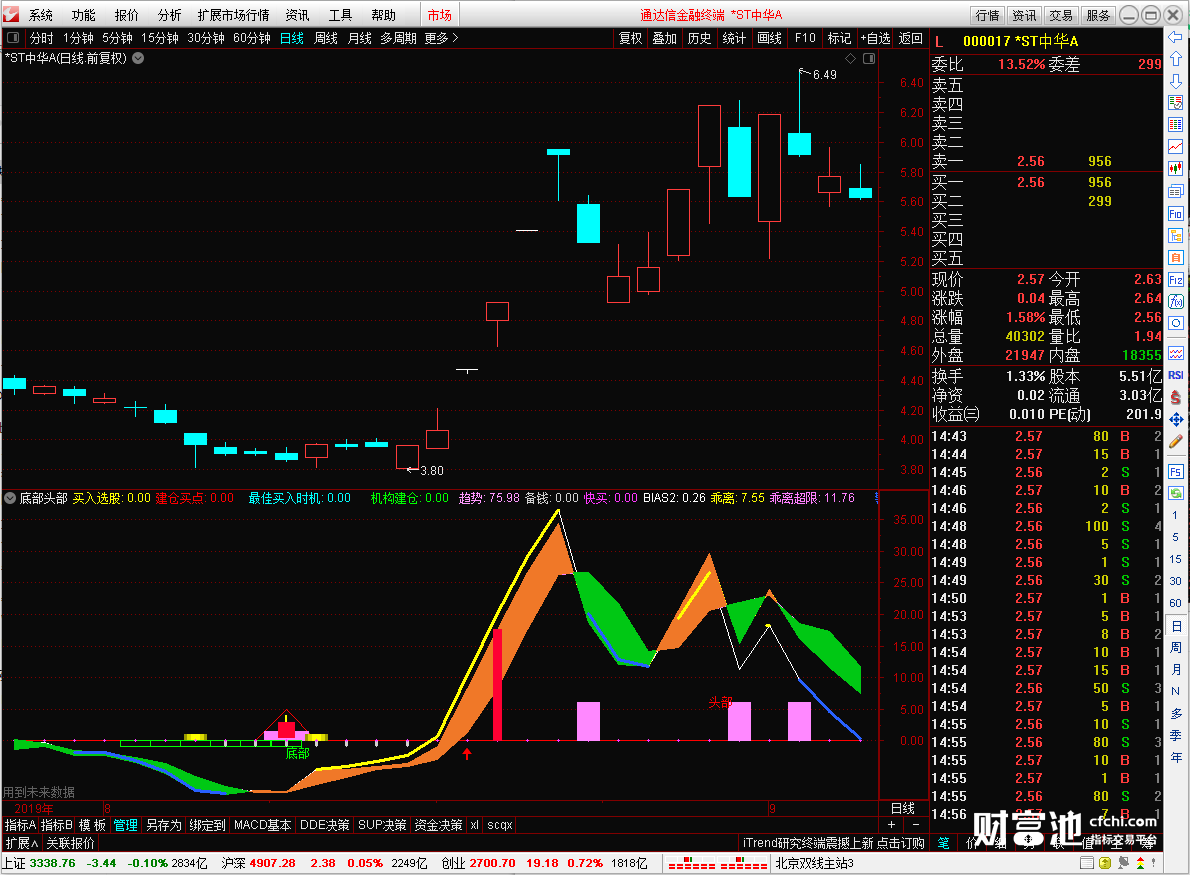
Task: Click the blue four-way move arrows icon
Action: coord(1176,420)
